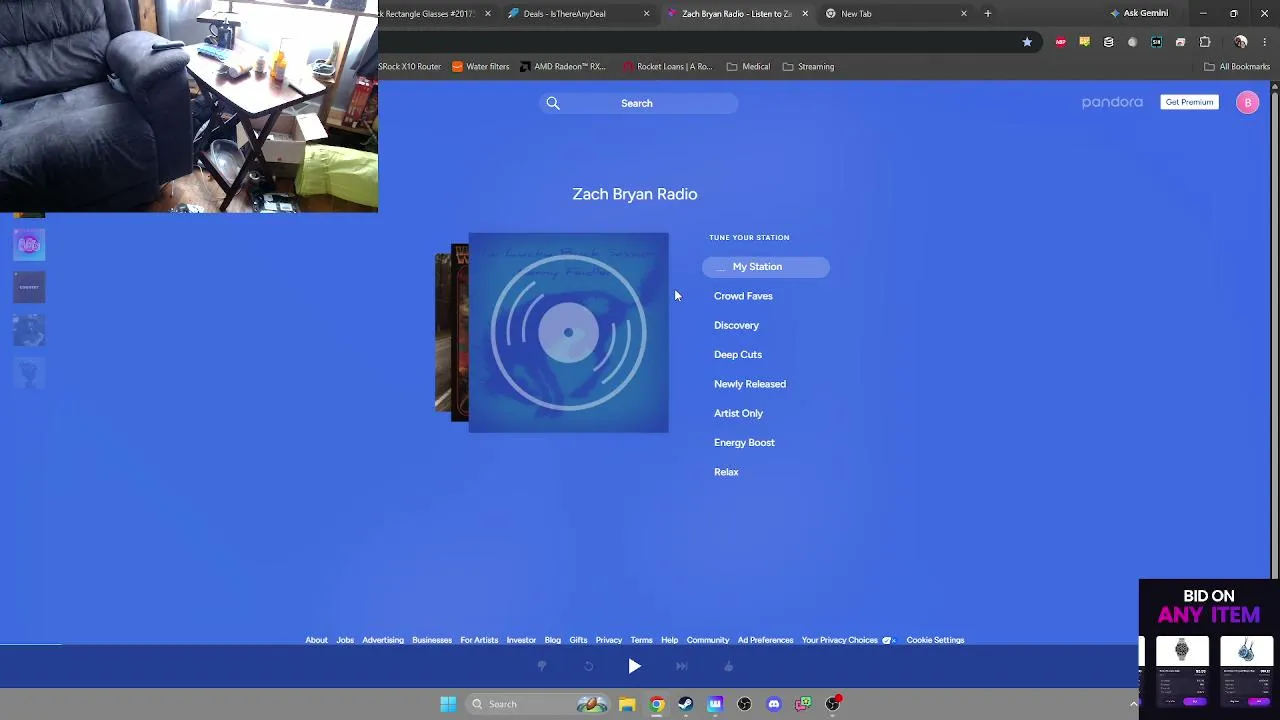Screen dimensions: 1280x720
Task: Open Cookie Settings in the footer
Action: 935,640
